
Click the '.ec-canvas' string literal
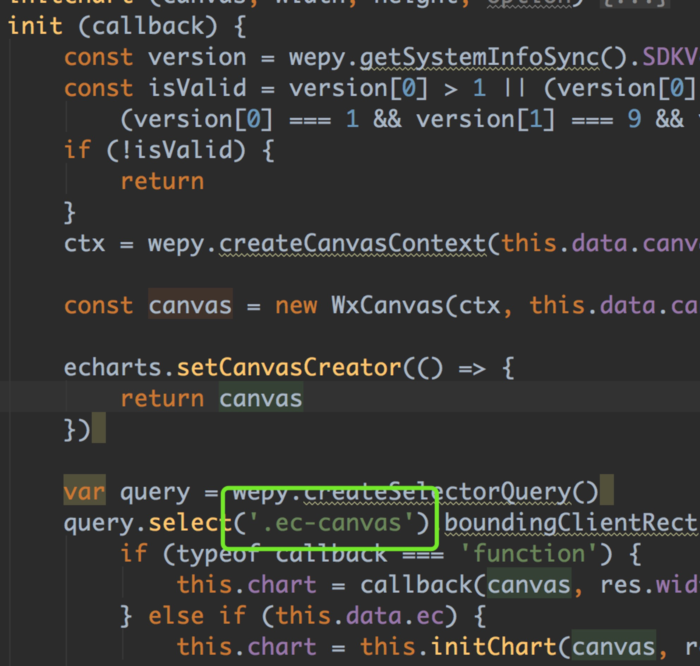331,523
